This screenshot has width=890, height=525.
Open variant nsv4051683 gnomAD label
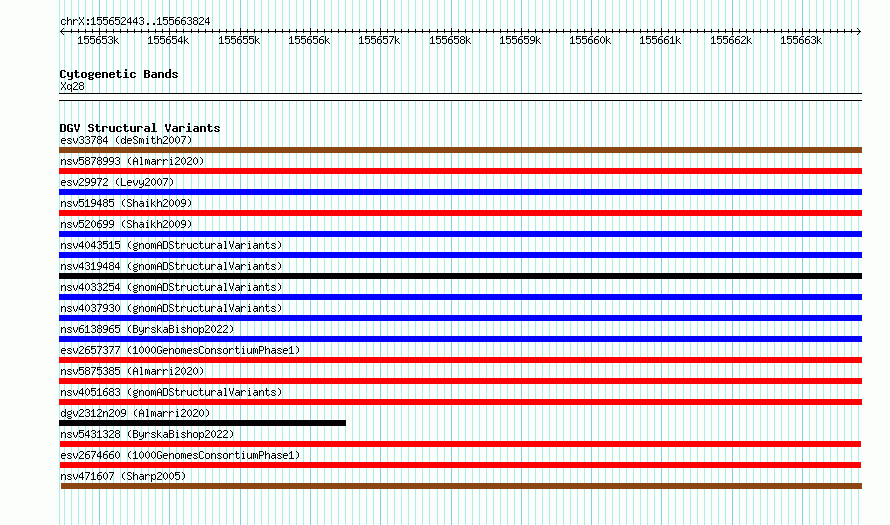(171, 392)
